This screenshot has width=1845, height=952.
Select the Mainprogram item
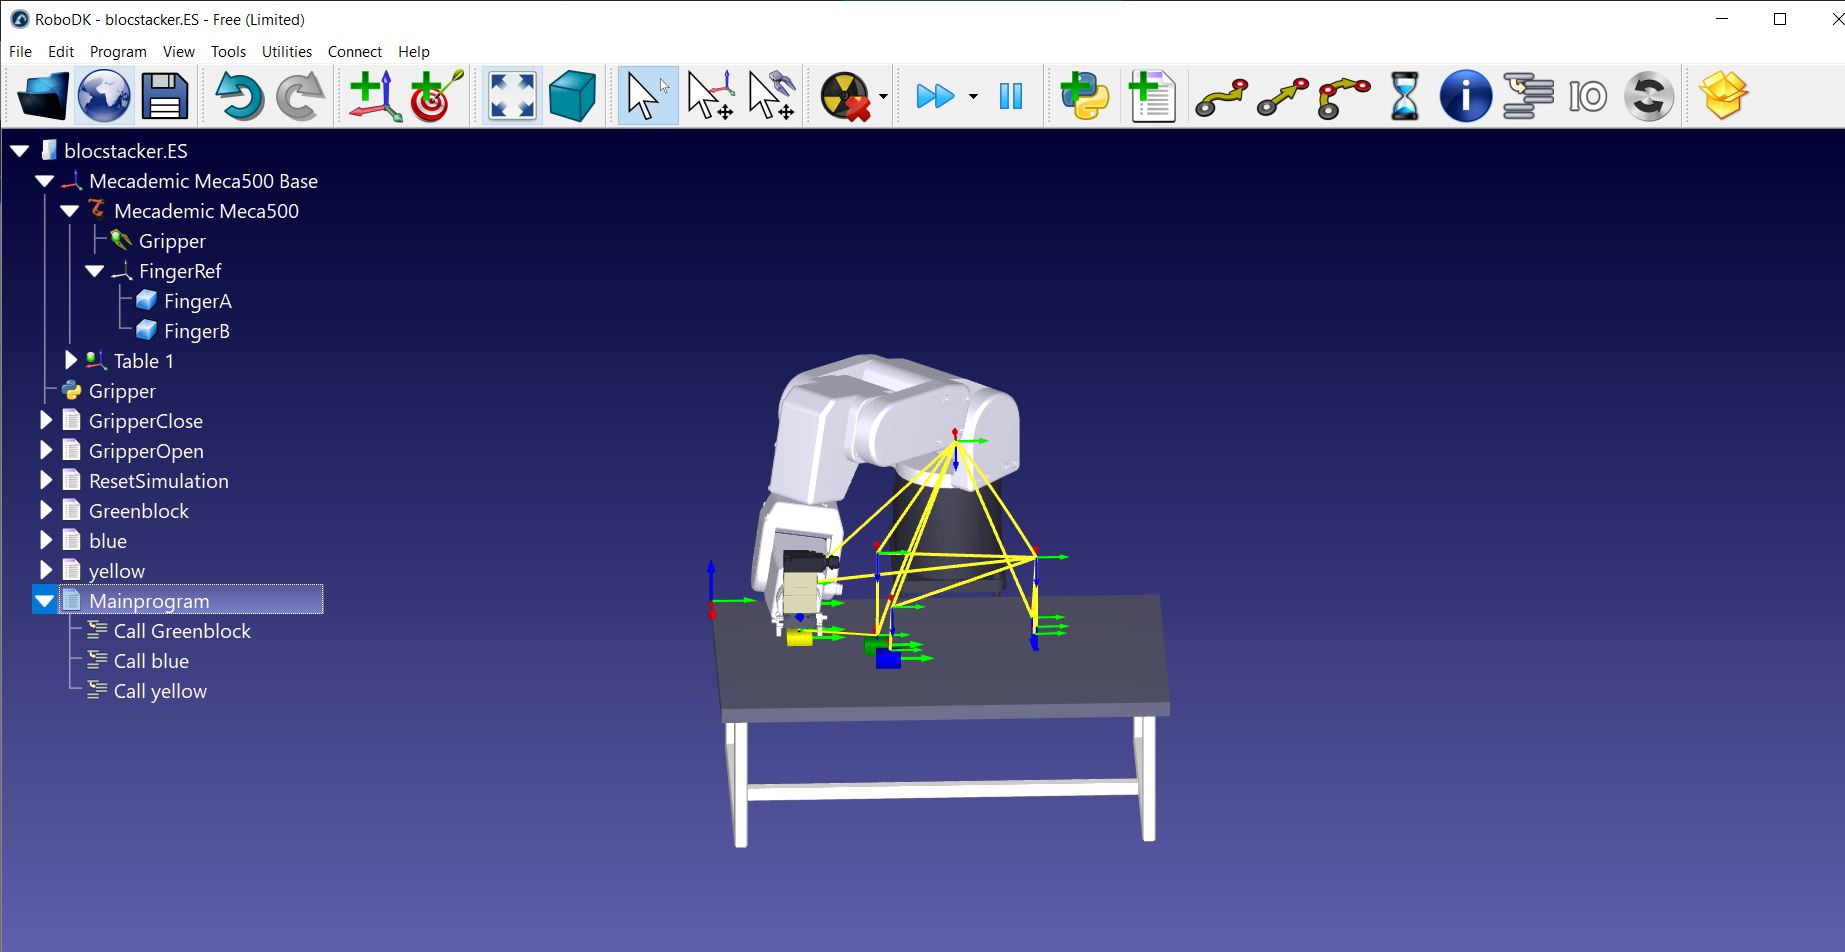point(149,601)
